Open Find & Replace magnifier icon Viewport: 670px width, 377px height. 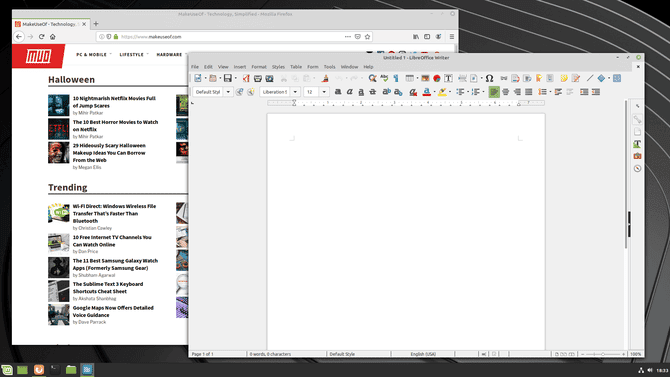point(373,78)
